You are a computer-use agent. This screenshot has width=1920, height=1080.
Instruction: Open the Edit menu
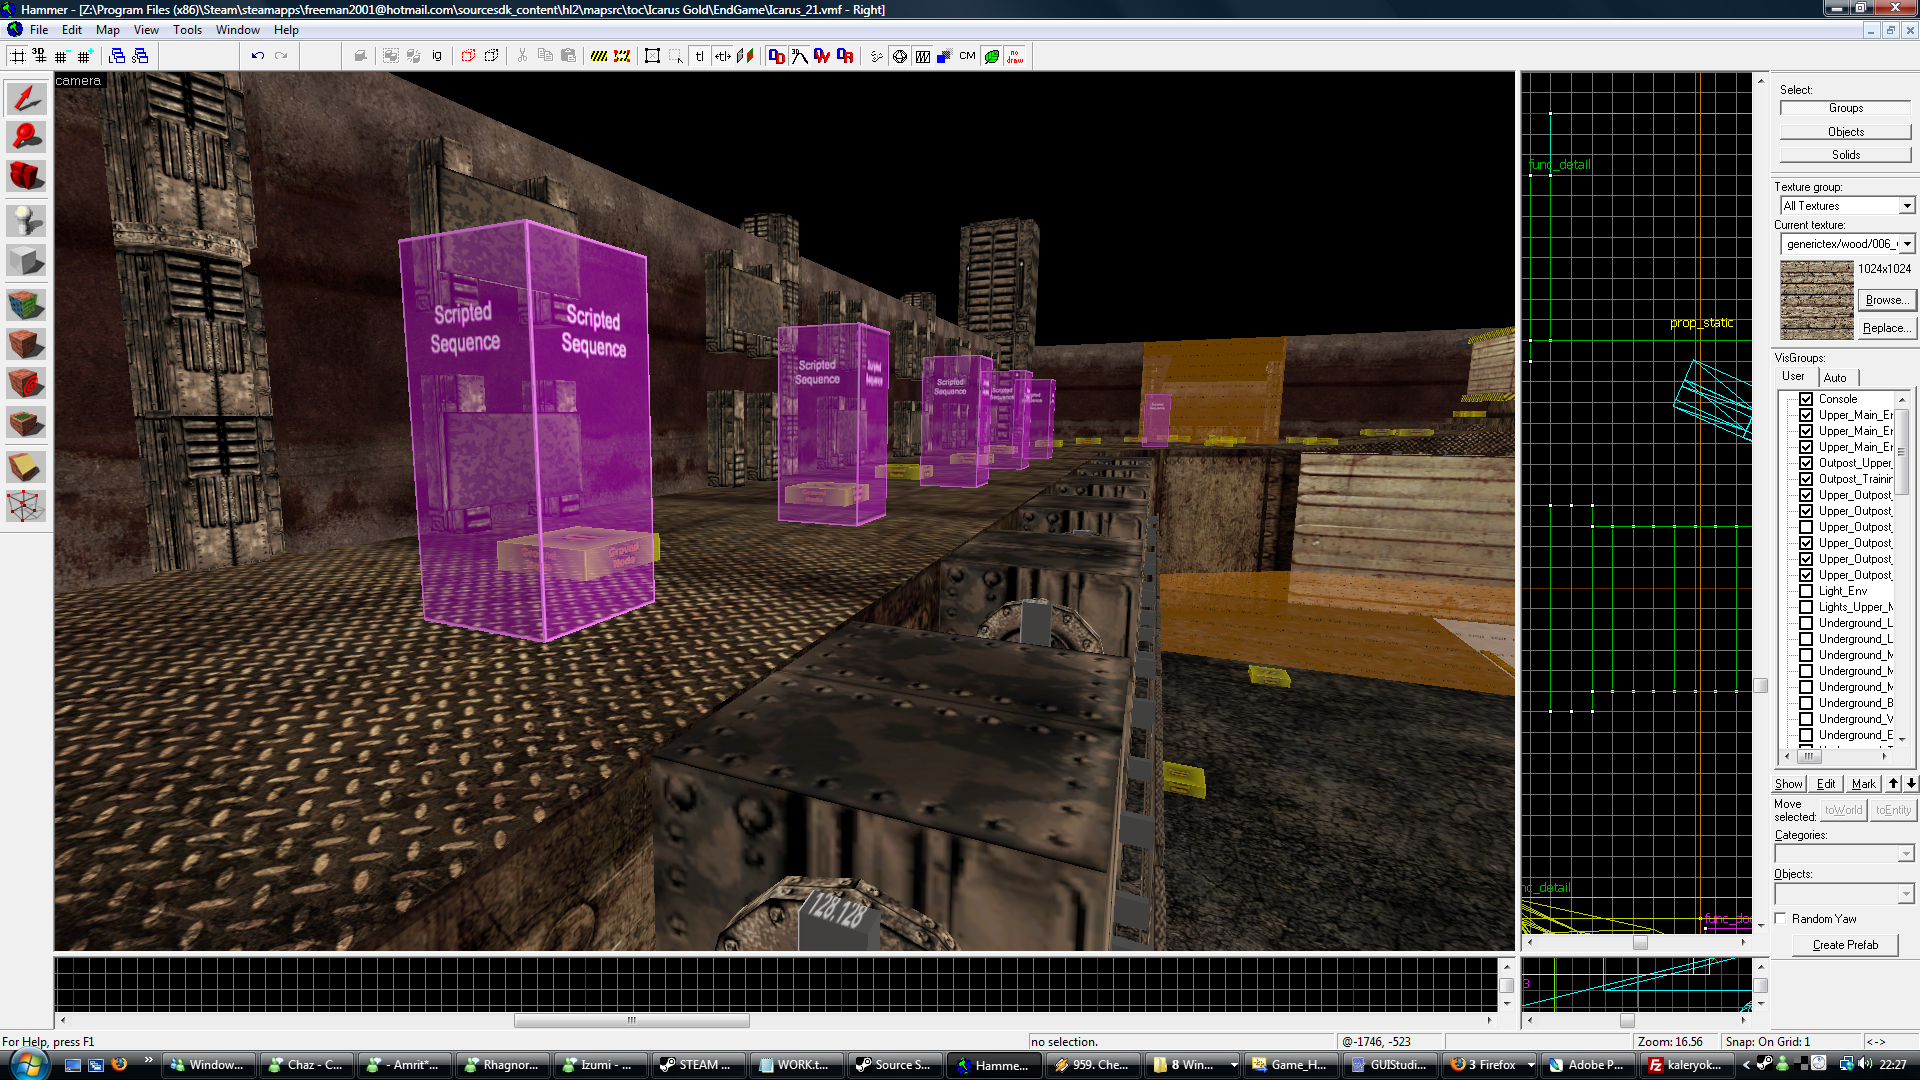coord(72,30)
